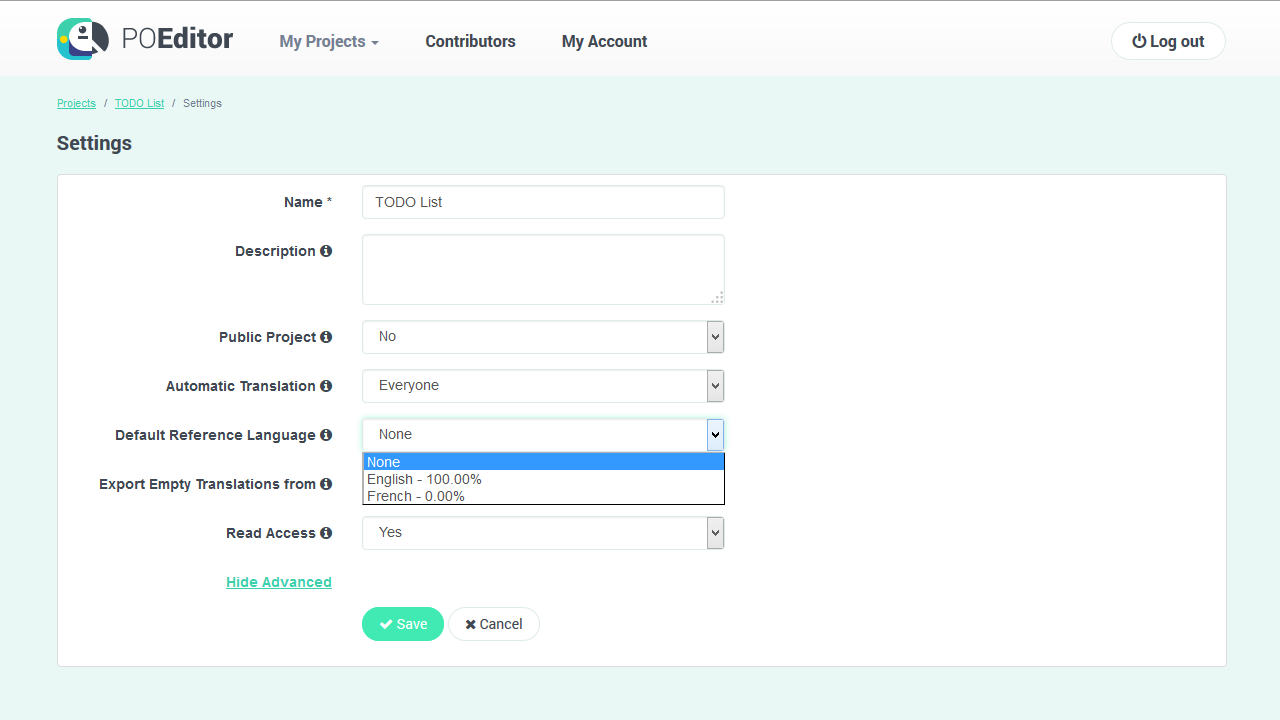Click the Read Access info icon
The width and height of the screenshot is (1280, 720).
[x=327, y=533]
